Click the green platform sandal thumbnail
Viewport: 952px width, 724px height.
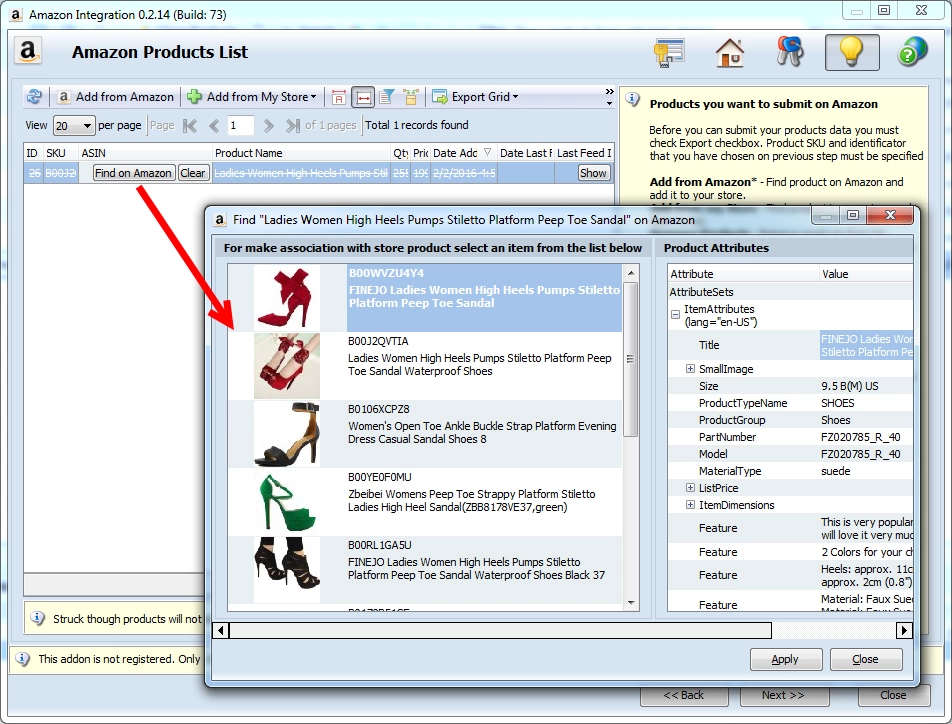[287, 502]
